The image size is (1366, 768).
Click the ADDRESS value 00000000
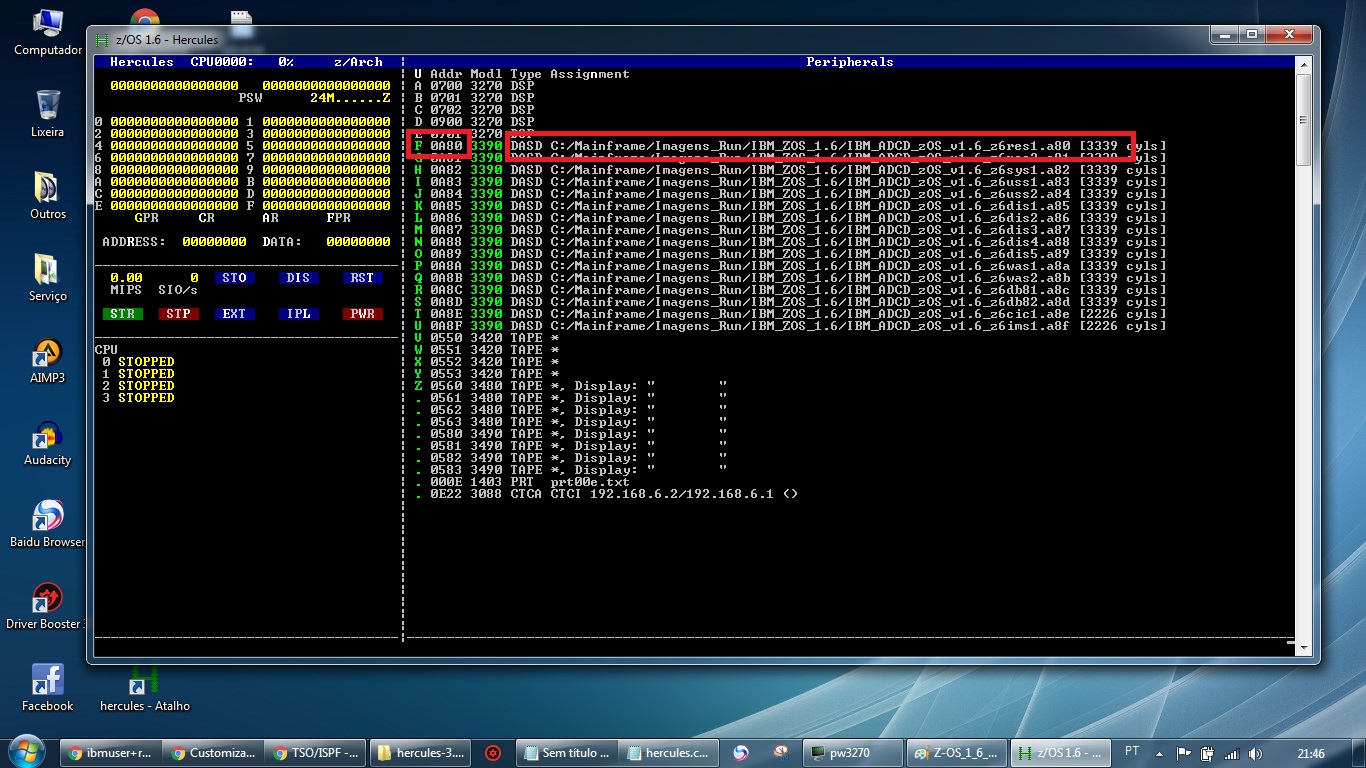214,242
